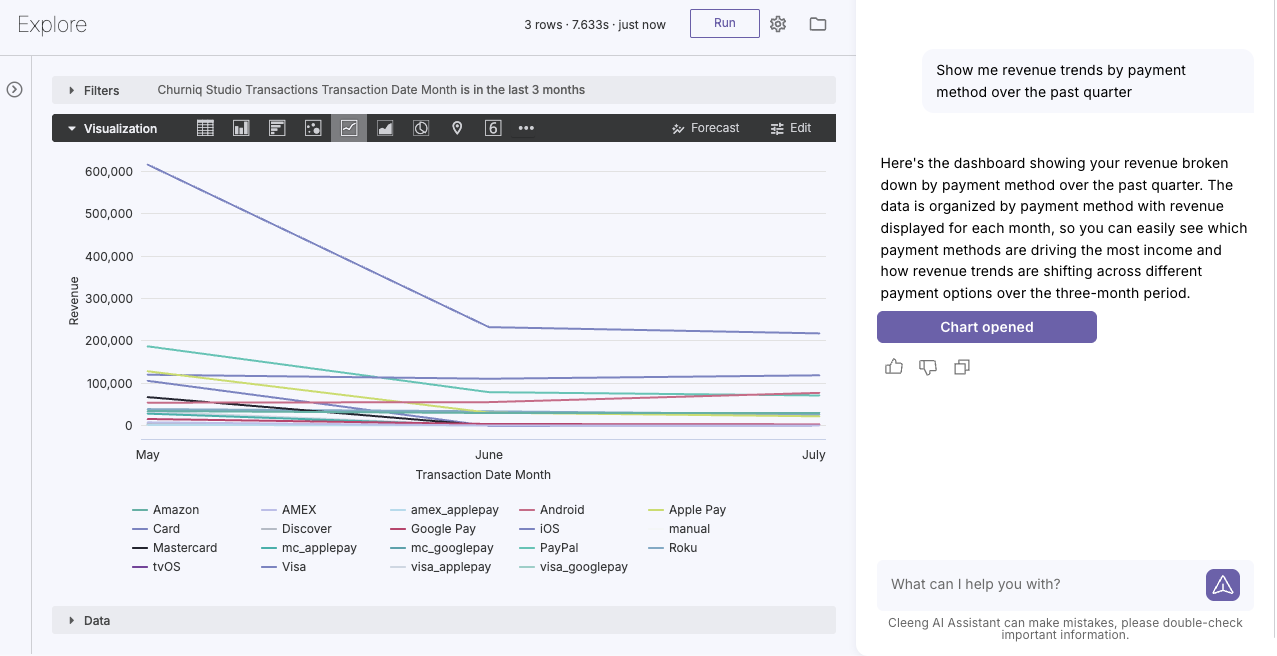Open the Edit visualization menu
Screen dimensions: 1277x656
pyautogui.click(x=791, y=128)
